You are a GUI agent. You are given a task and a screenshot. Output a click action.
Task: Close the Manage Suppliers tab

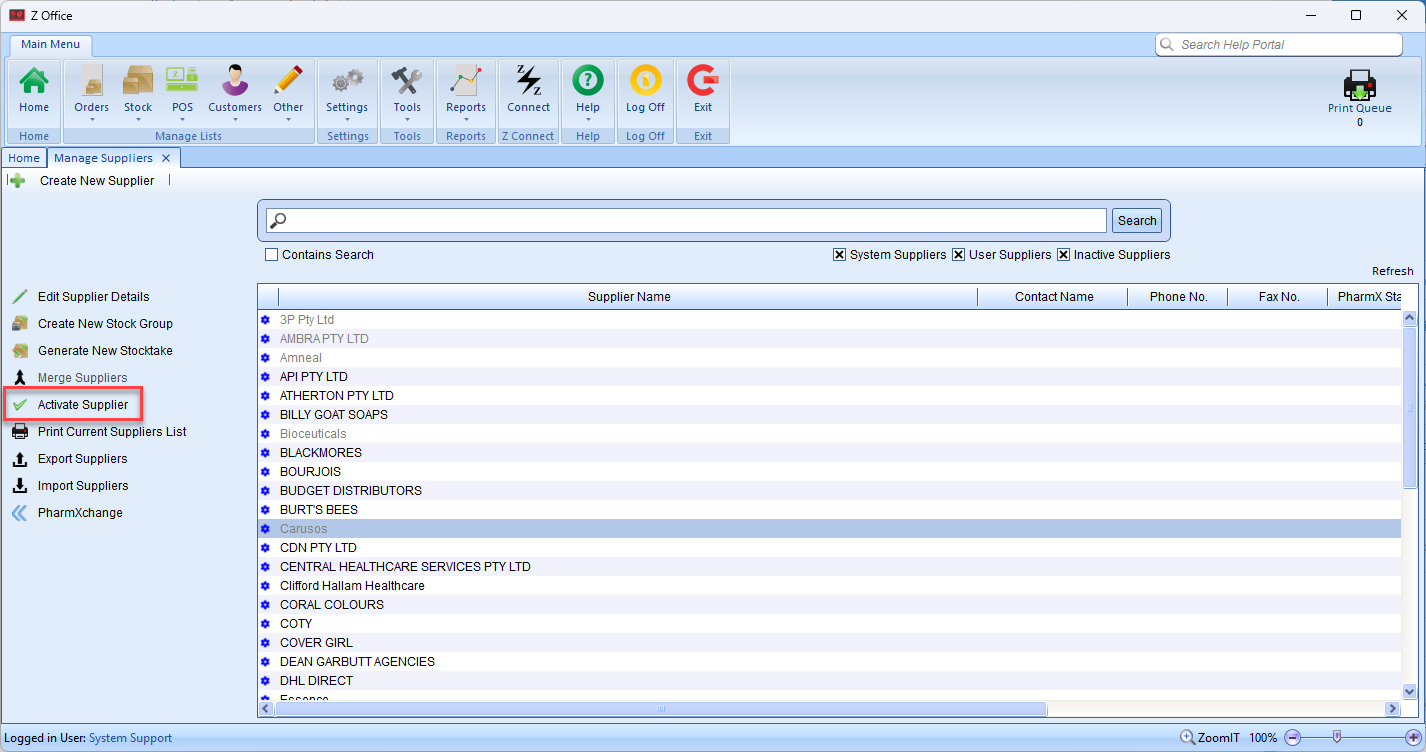click(166, 158)
